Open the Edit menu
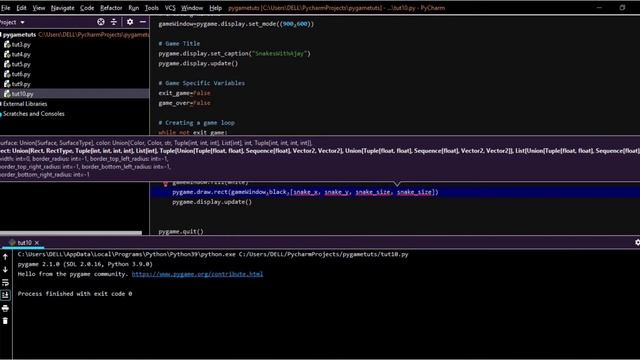The height and width of the screenshot is (360, 640). [21, 8]
